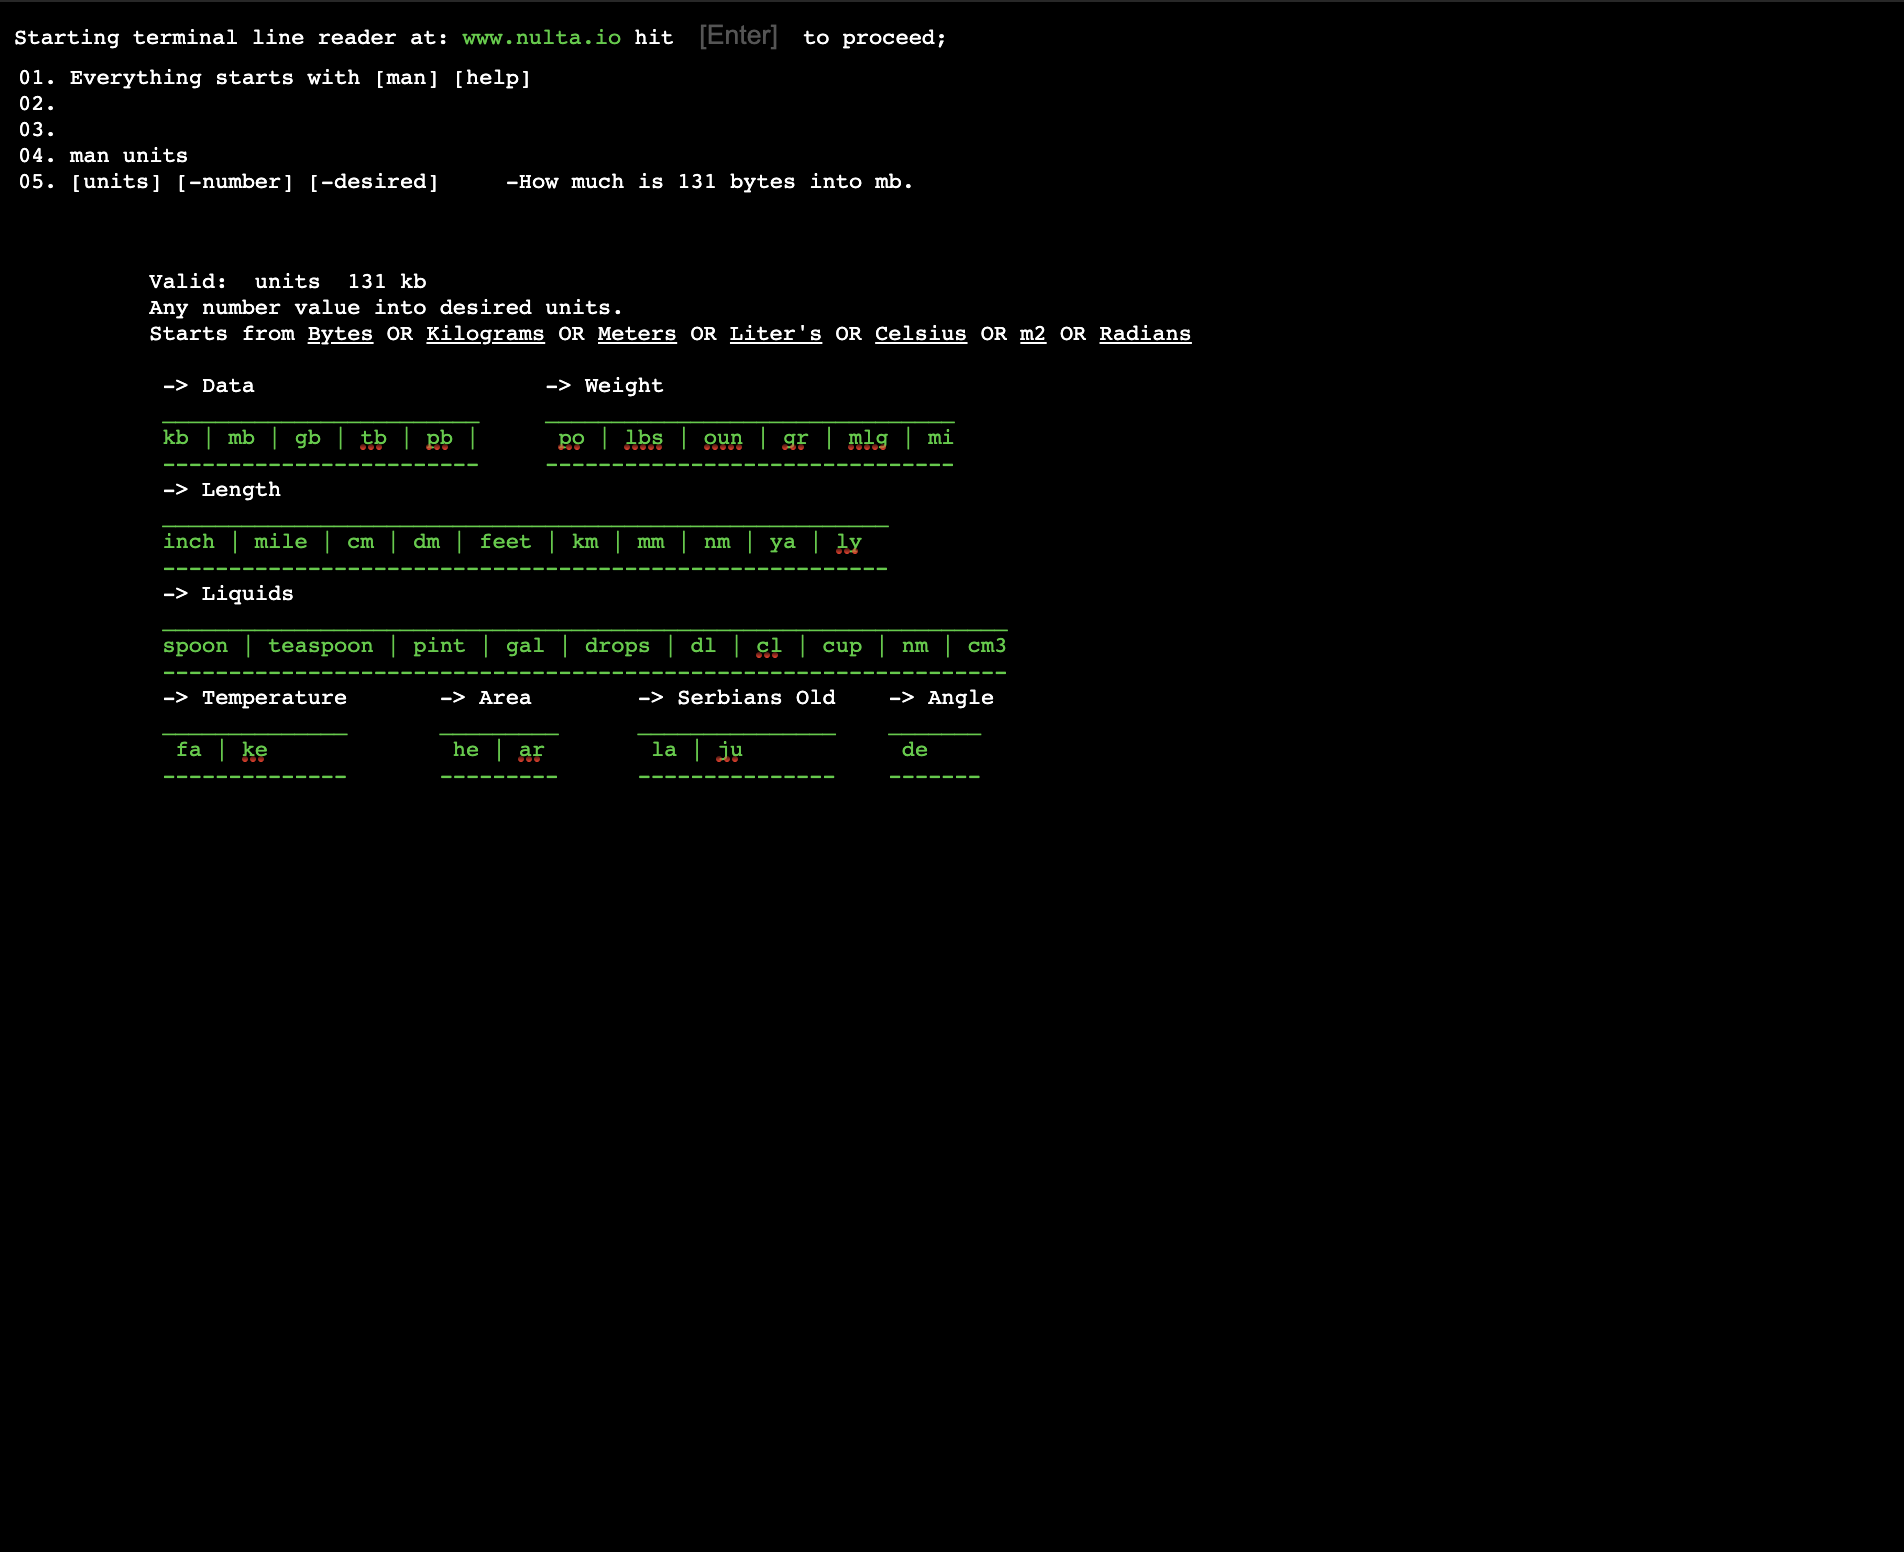
Task: Click the 'dm' length unit
Action: (x=427, y=542)
